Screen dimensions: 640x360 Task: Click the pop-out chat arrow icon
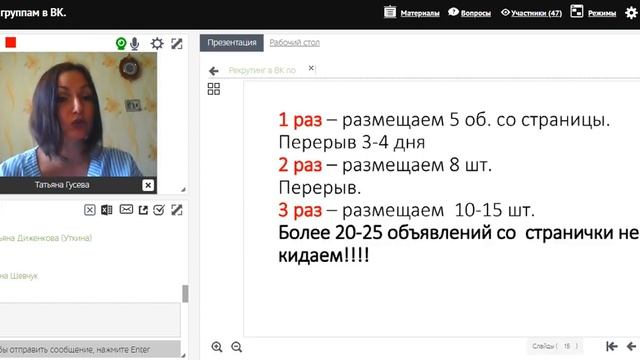point(143,210)
